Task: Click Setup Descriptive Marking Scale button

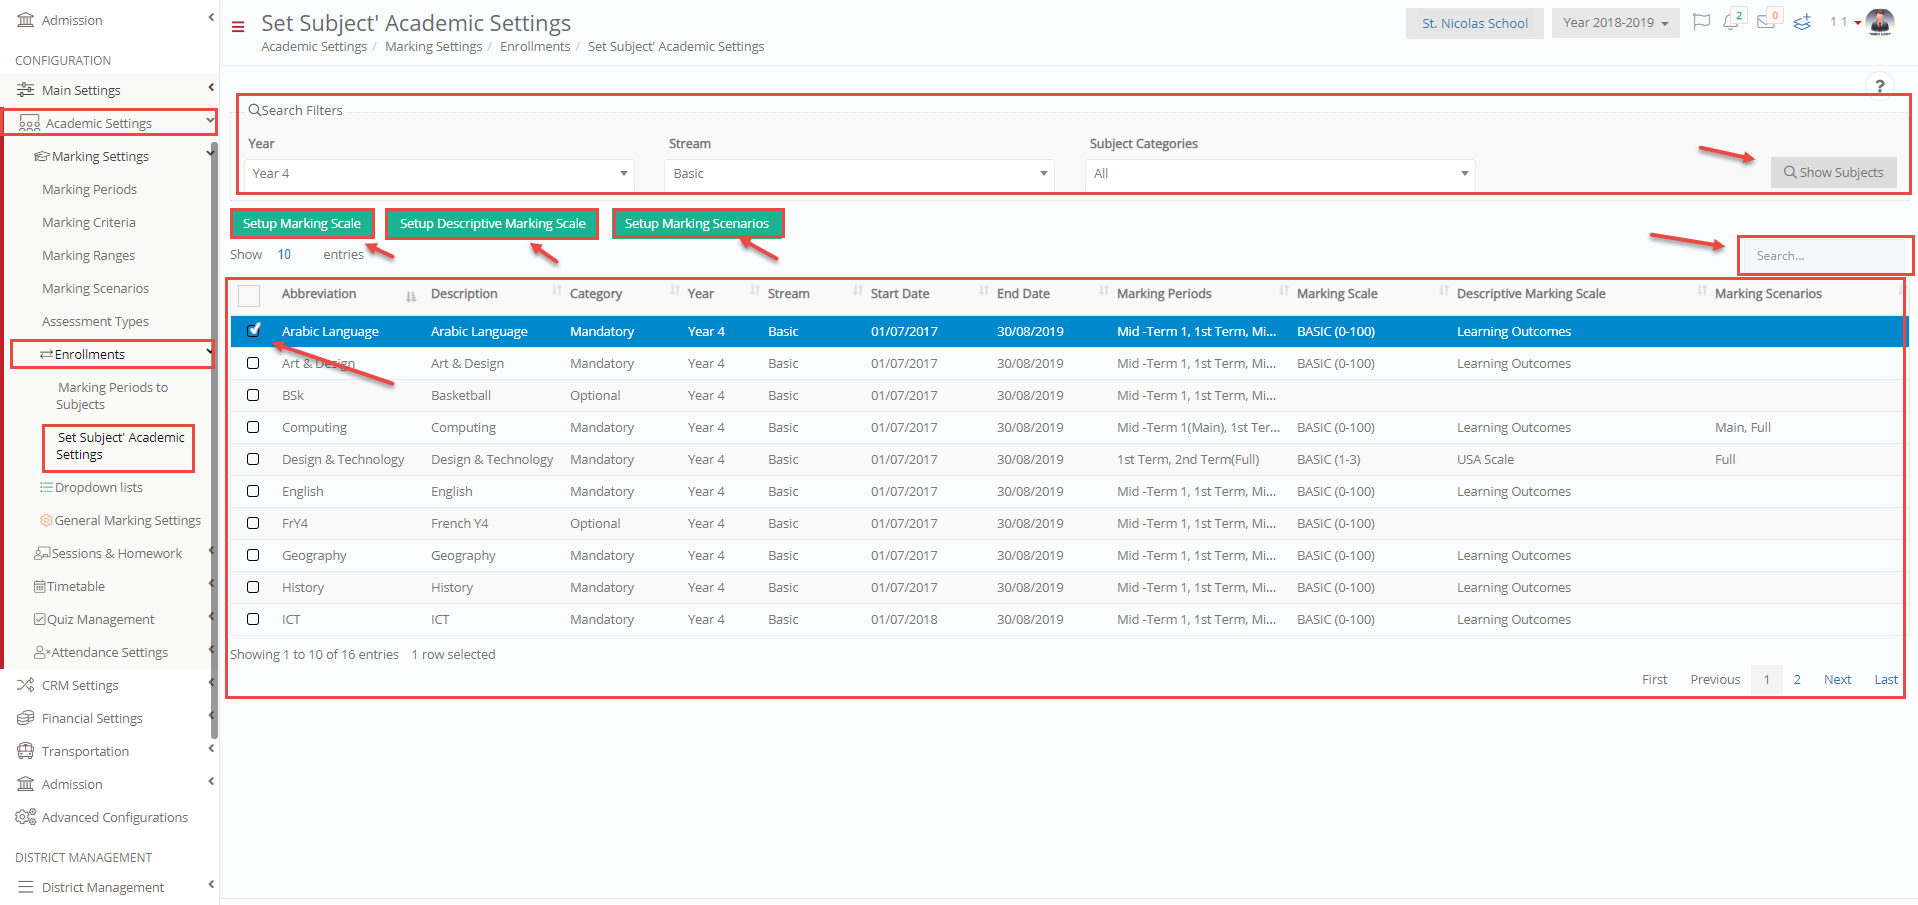Action: (492, 223)
